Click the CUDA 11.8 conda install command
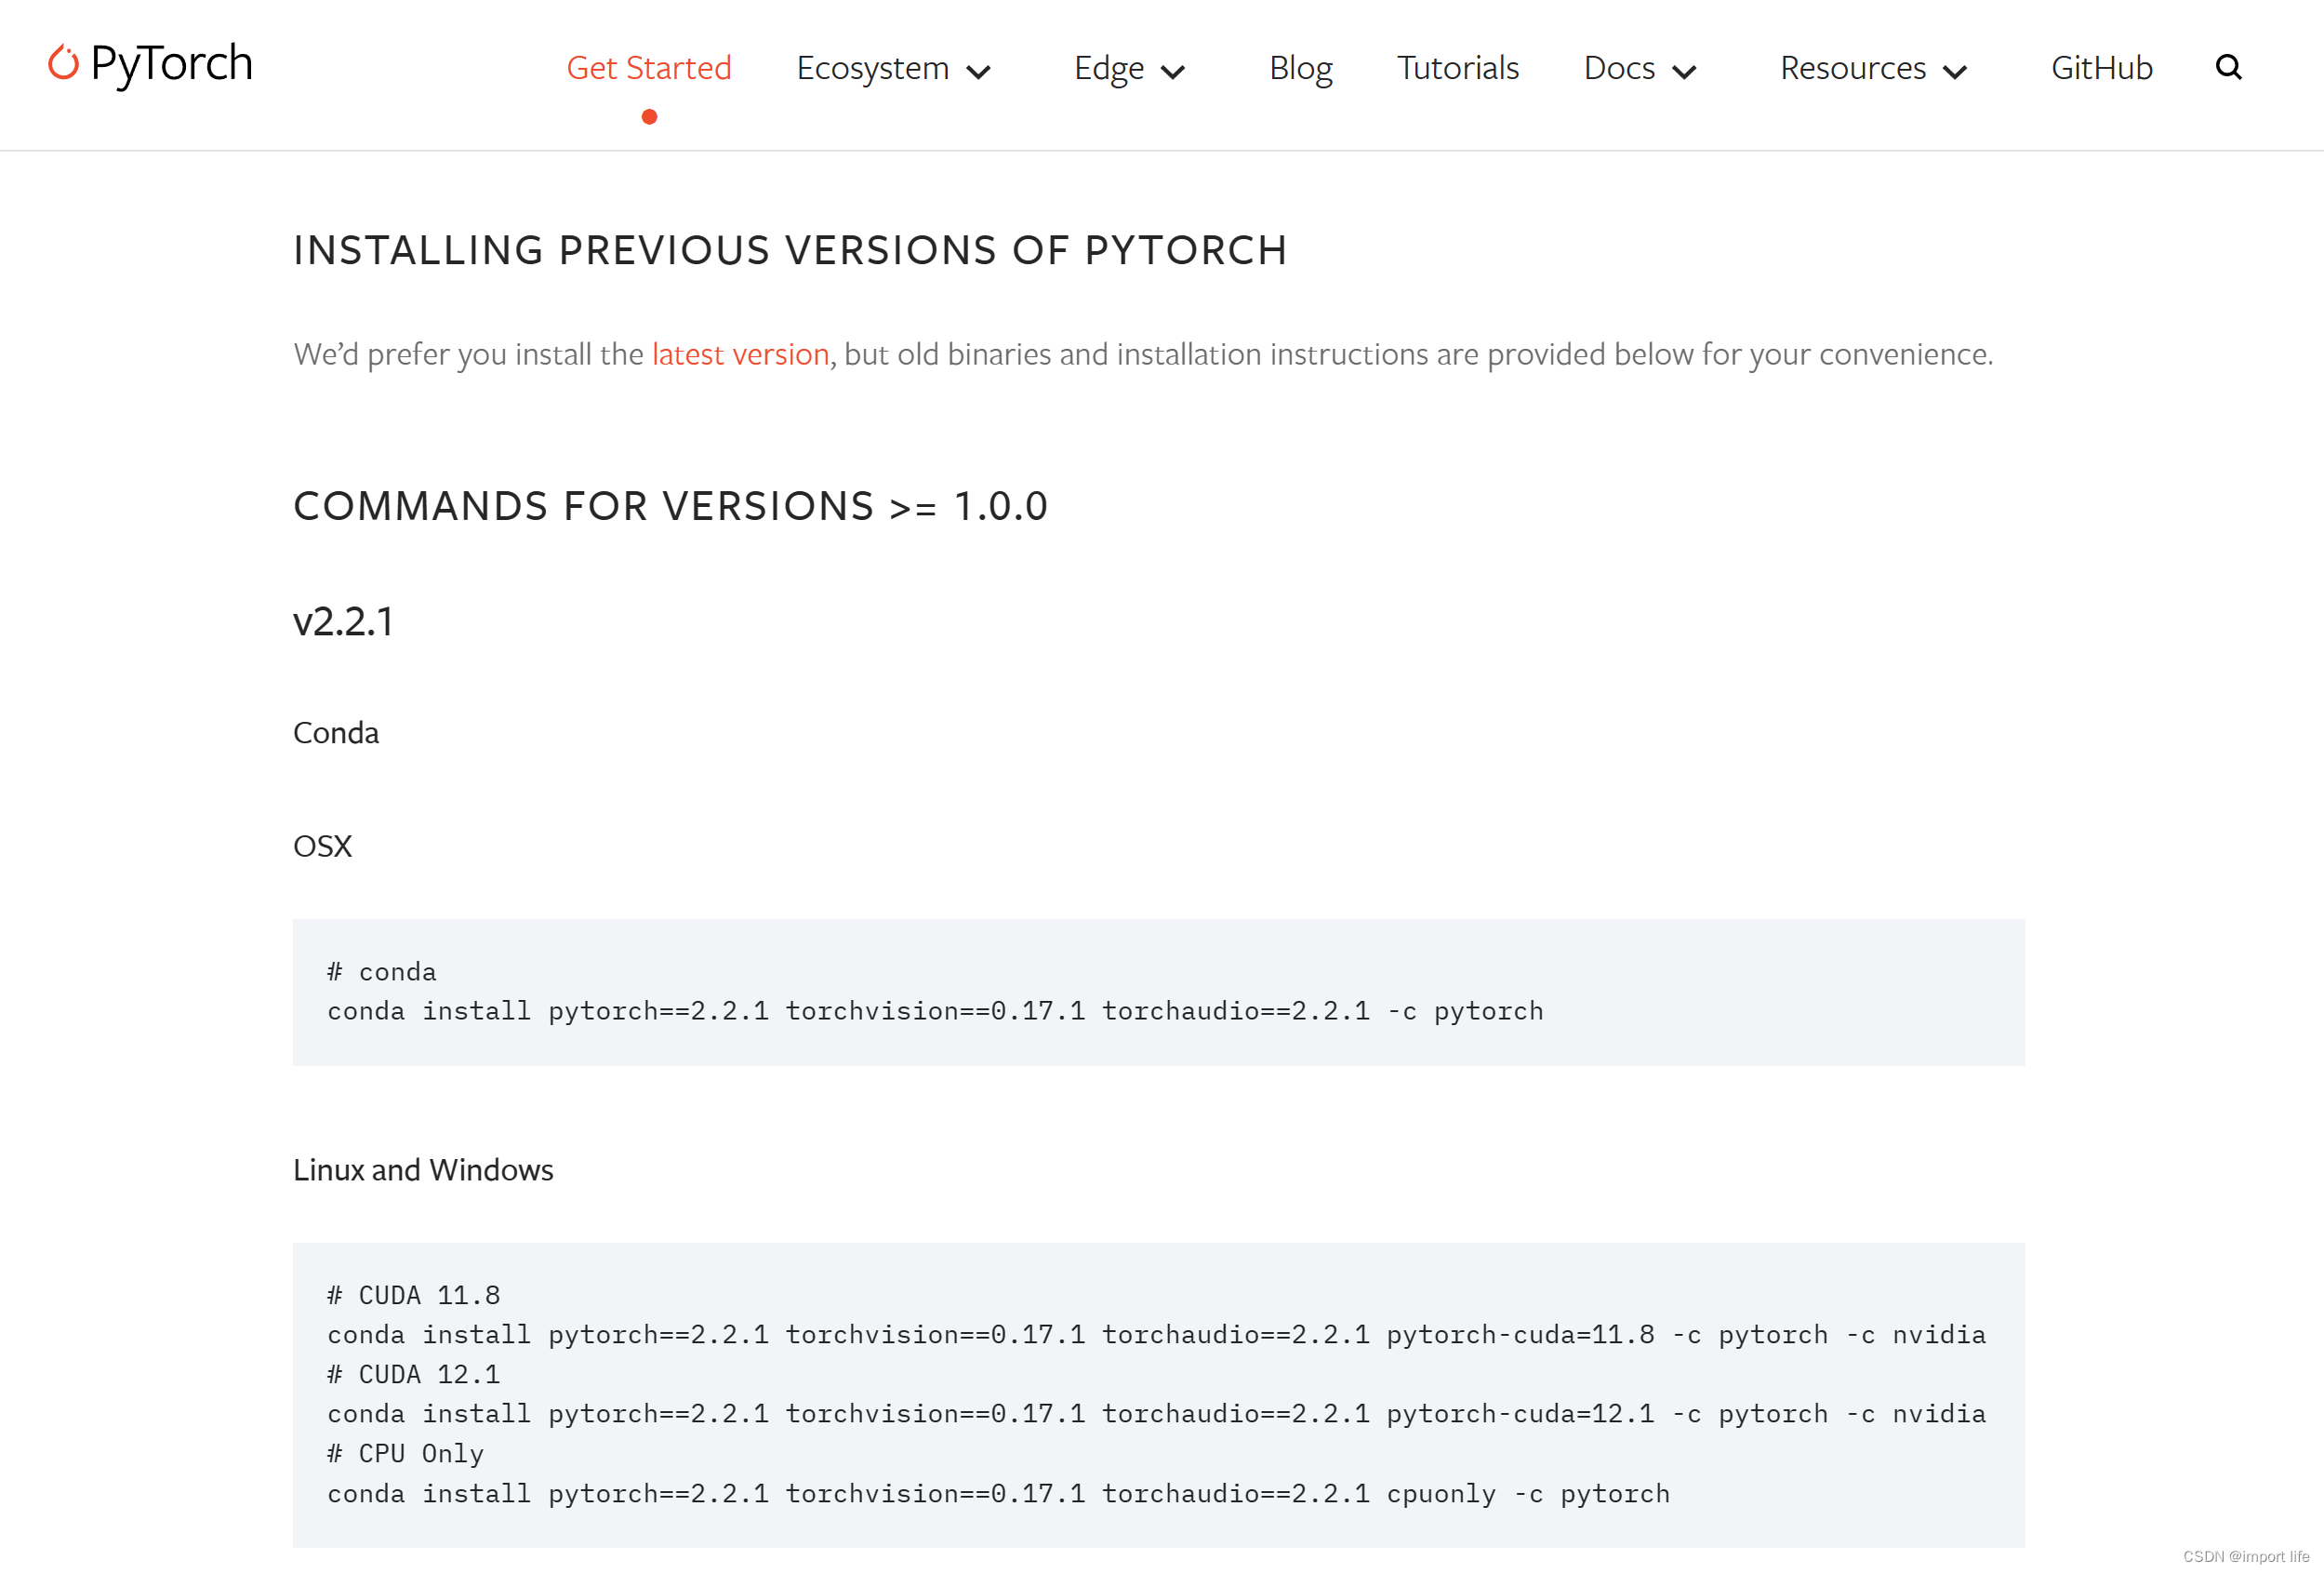This screenshot has height=1573, width=2324. tap(1156, 1335)
